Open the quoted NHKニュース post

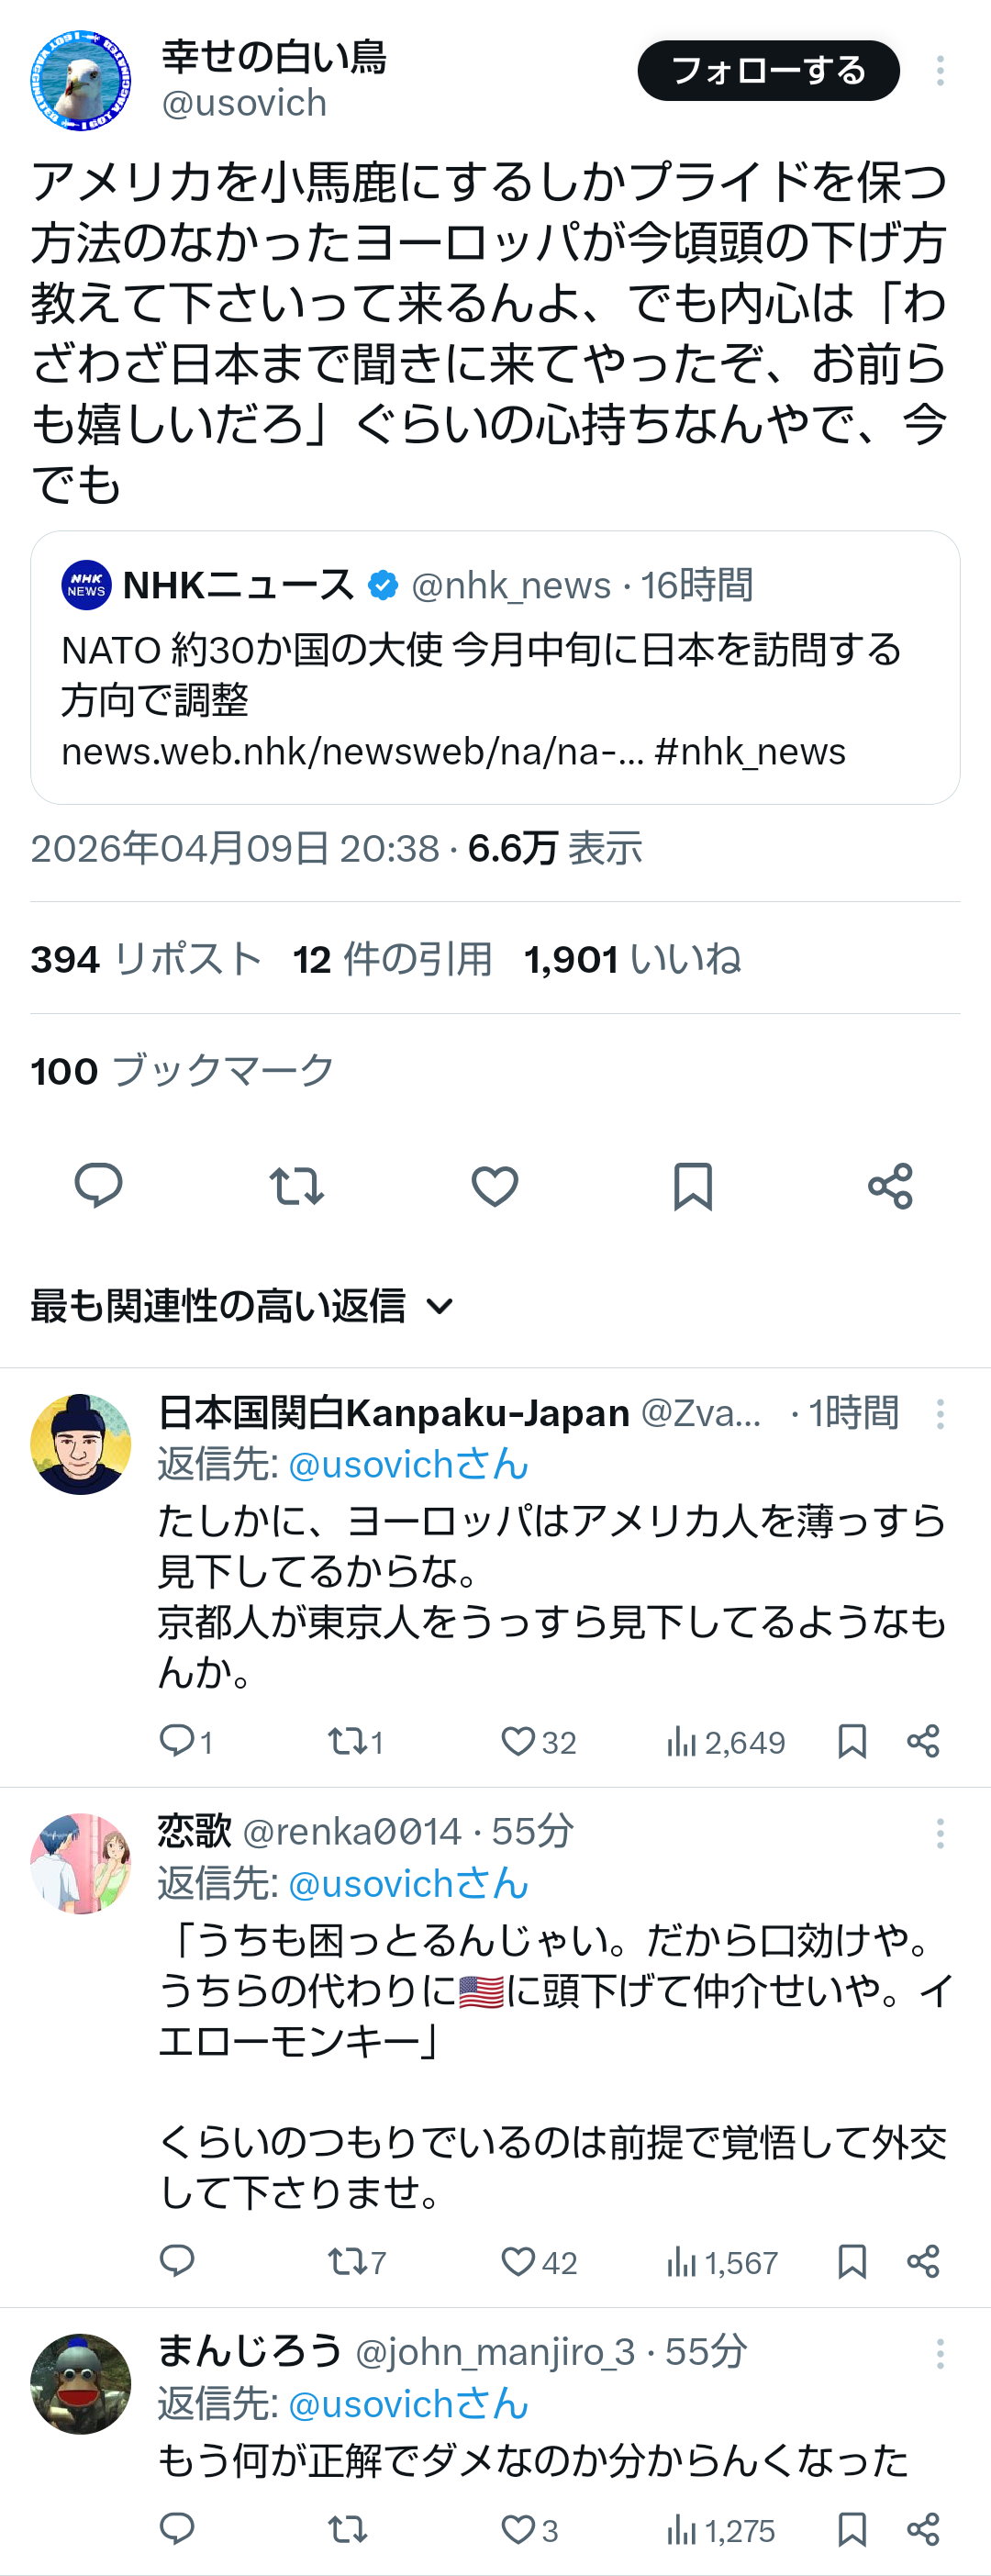(x=495, y=667)
